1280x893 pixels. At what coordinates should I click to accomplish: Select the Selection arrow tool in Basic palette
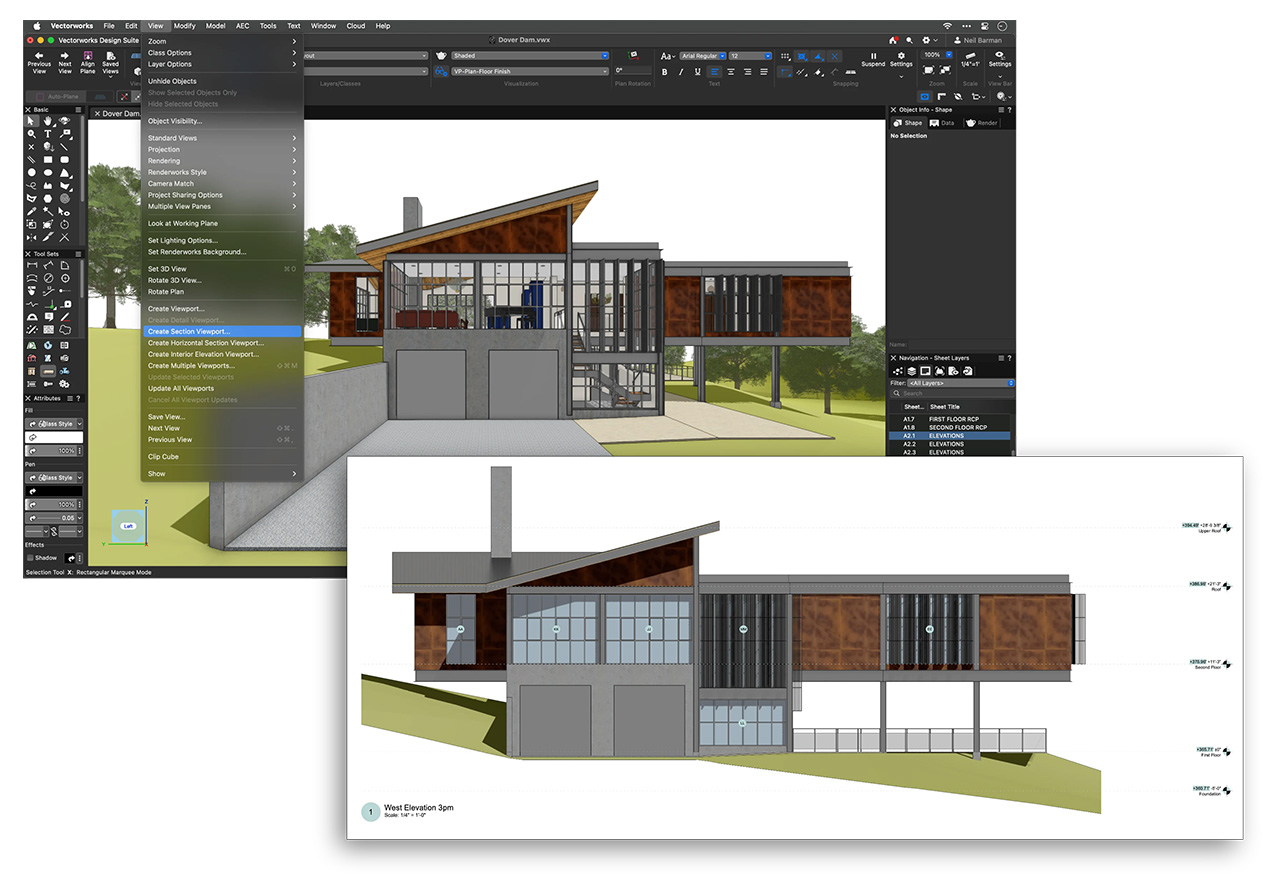click(31, 121)
